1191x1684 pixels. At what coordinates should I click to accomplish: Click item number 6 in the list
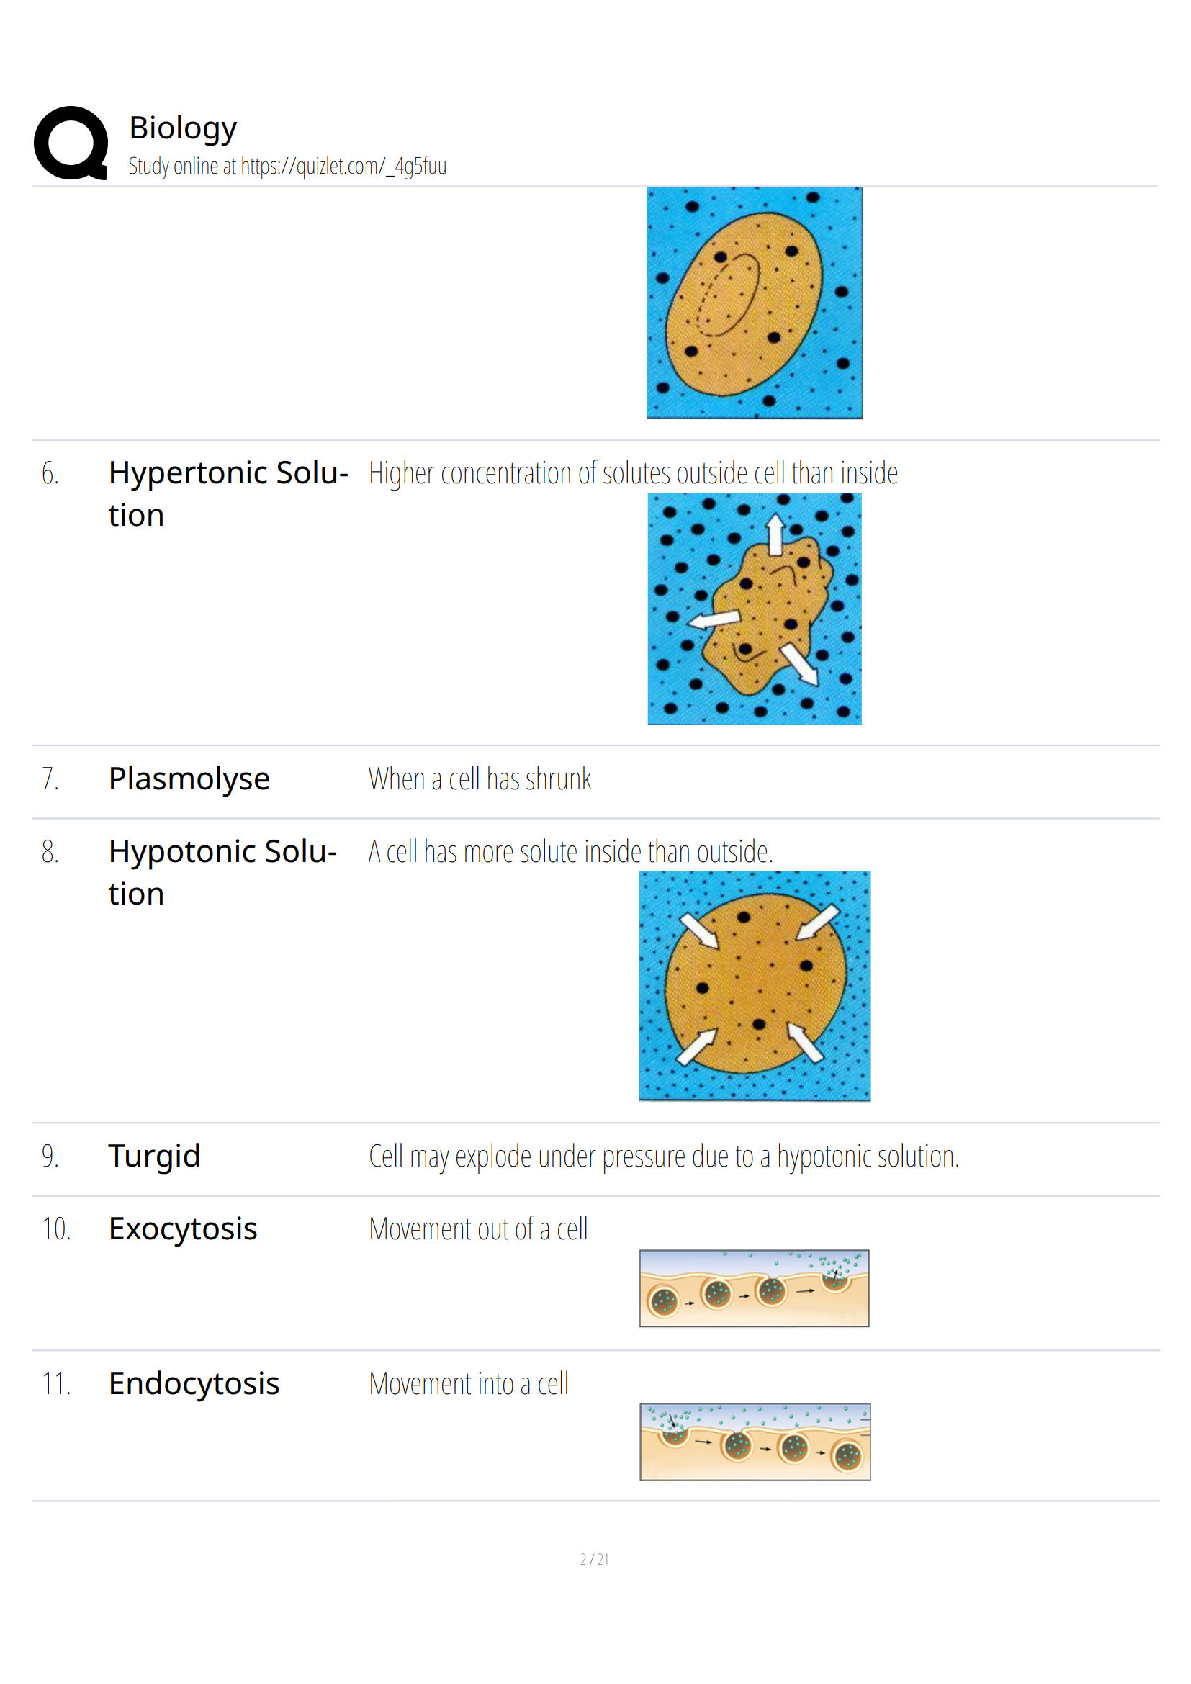coord(50,474)
